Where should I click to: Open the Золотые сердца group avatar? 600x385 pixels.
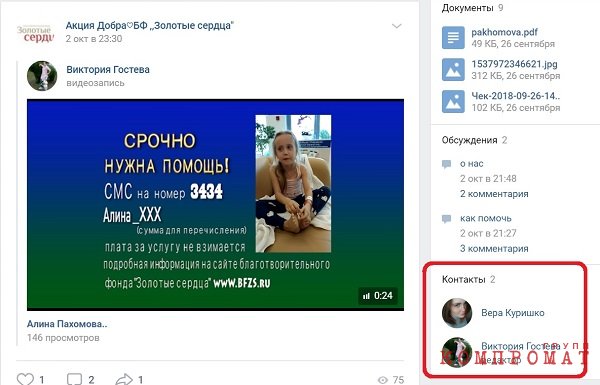(x=35, y=34)
